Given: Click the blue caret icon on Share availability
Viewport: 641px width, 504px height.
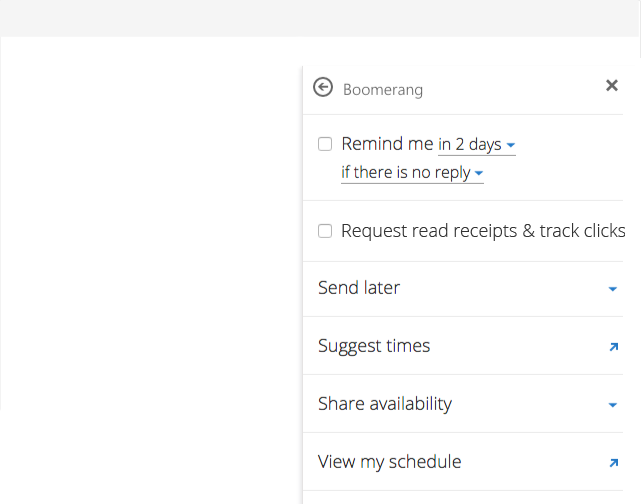Looking at the screenshot, I should coord(612,405).
